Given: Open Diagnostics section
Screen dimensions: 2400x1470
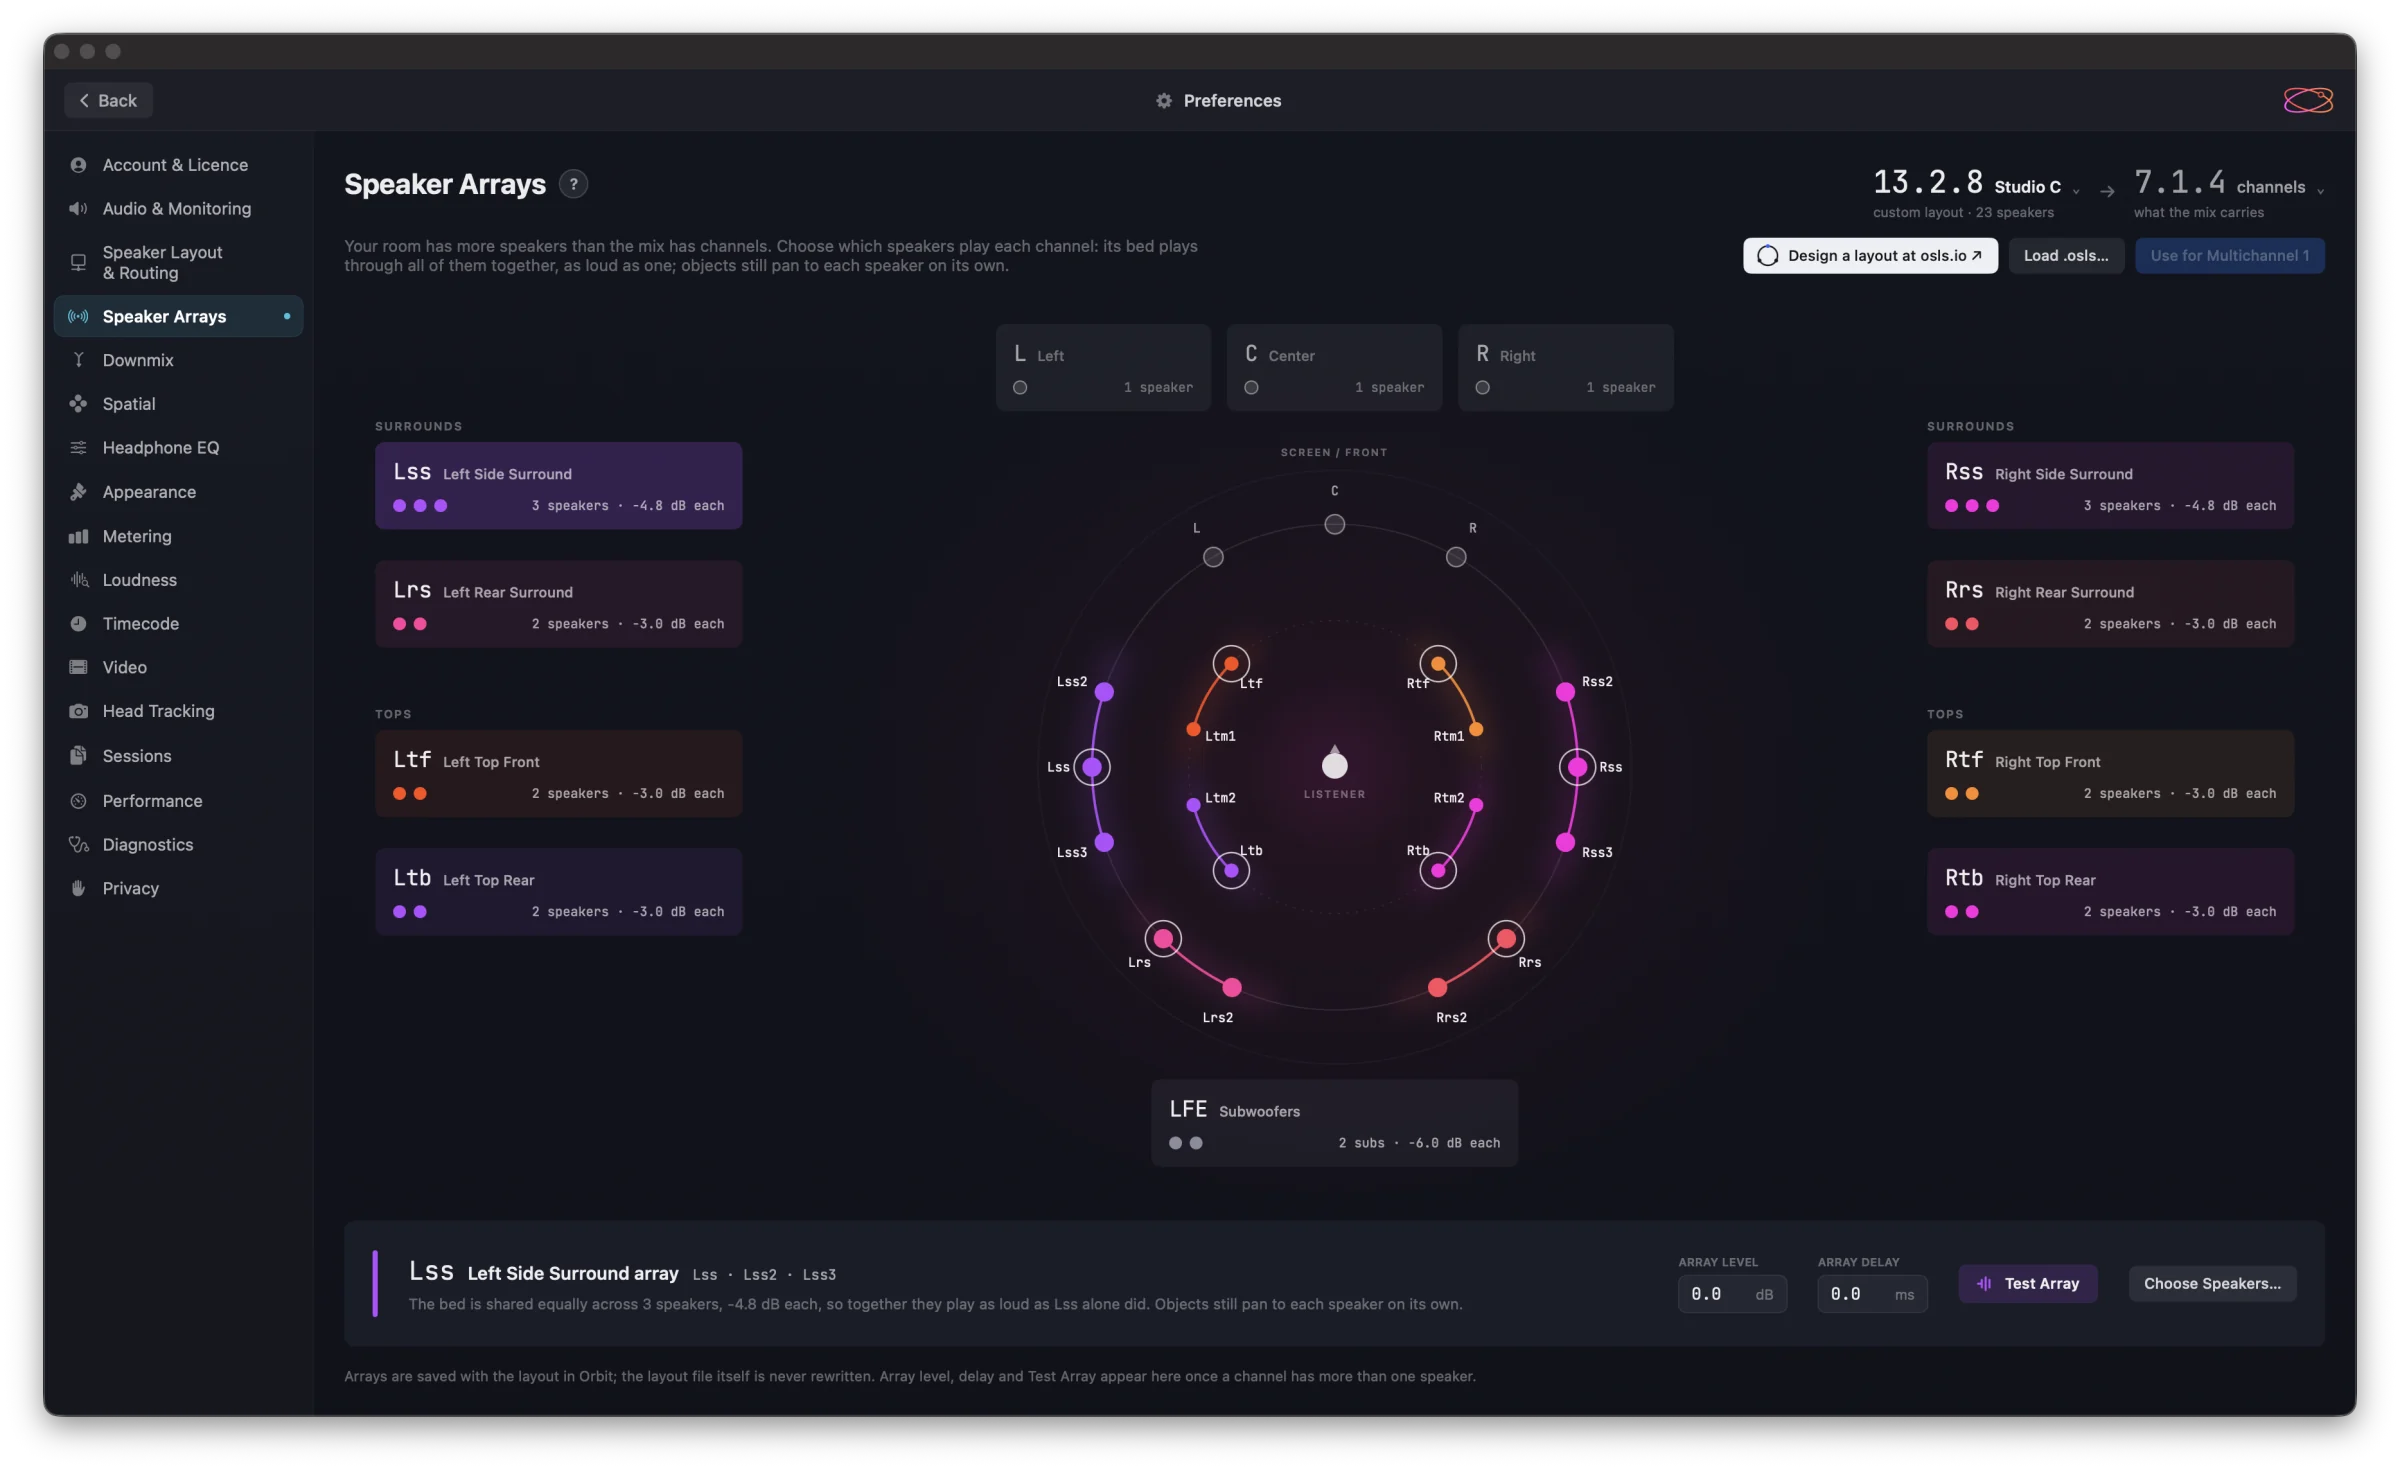Looking at the screenshot, I should click(x=178, y=845).
